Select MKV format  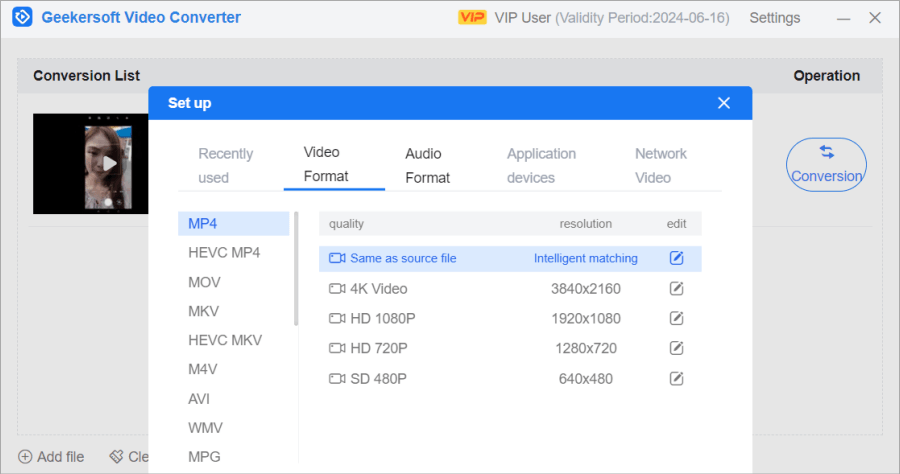point(203,311)
